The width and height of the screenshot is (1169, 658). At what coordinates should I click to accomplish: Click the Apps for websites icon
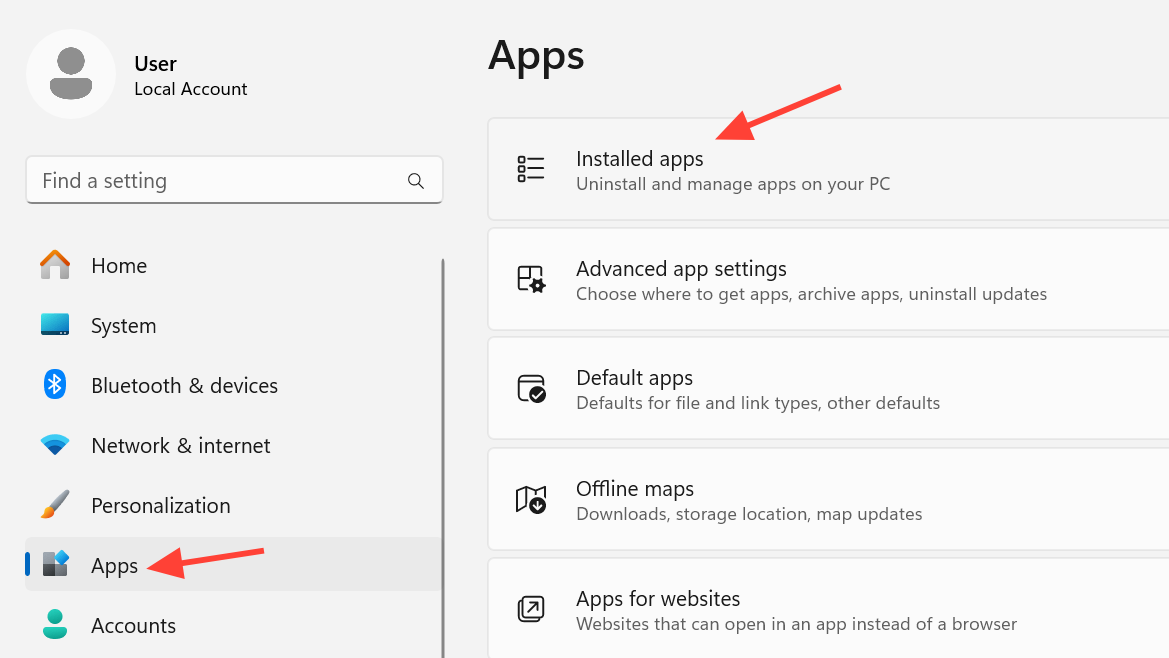(x=530, y=609)
